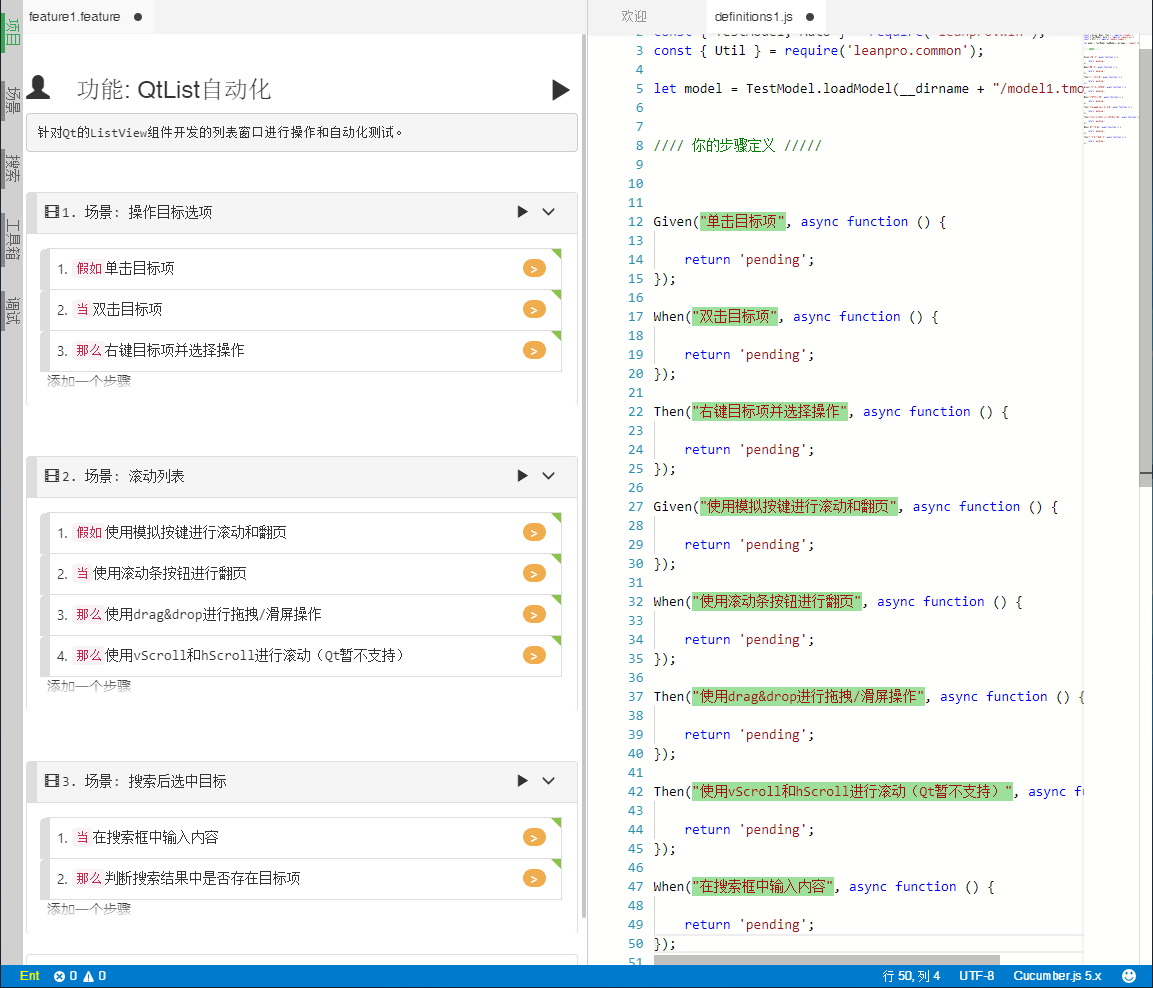Run scenario 3 搜索后选中目标
Screen dimensions: 1153x988
click(522, 781)
